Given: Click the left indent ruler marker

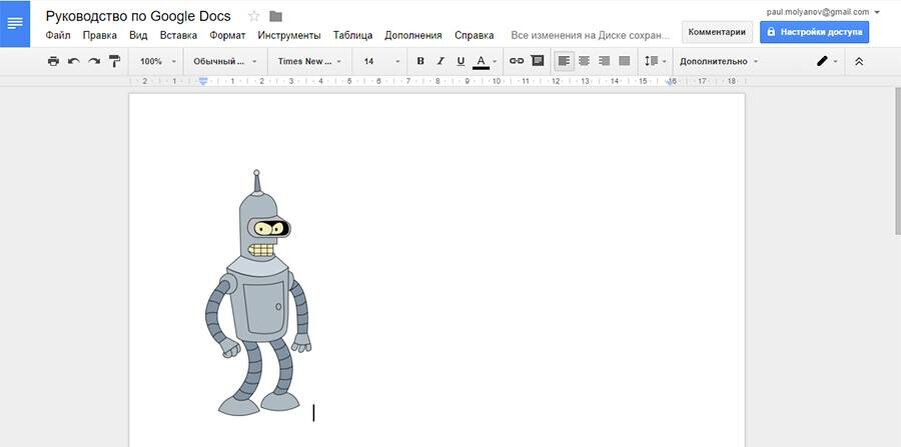Looking at the screenshot, I should (x=203, y=82).
